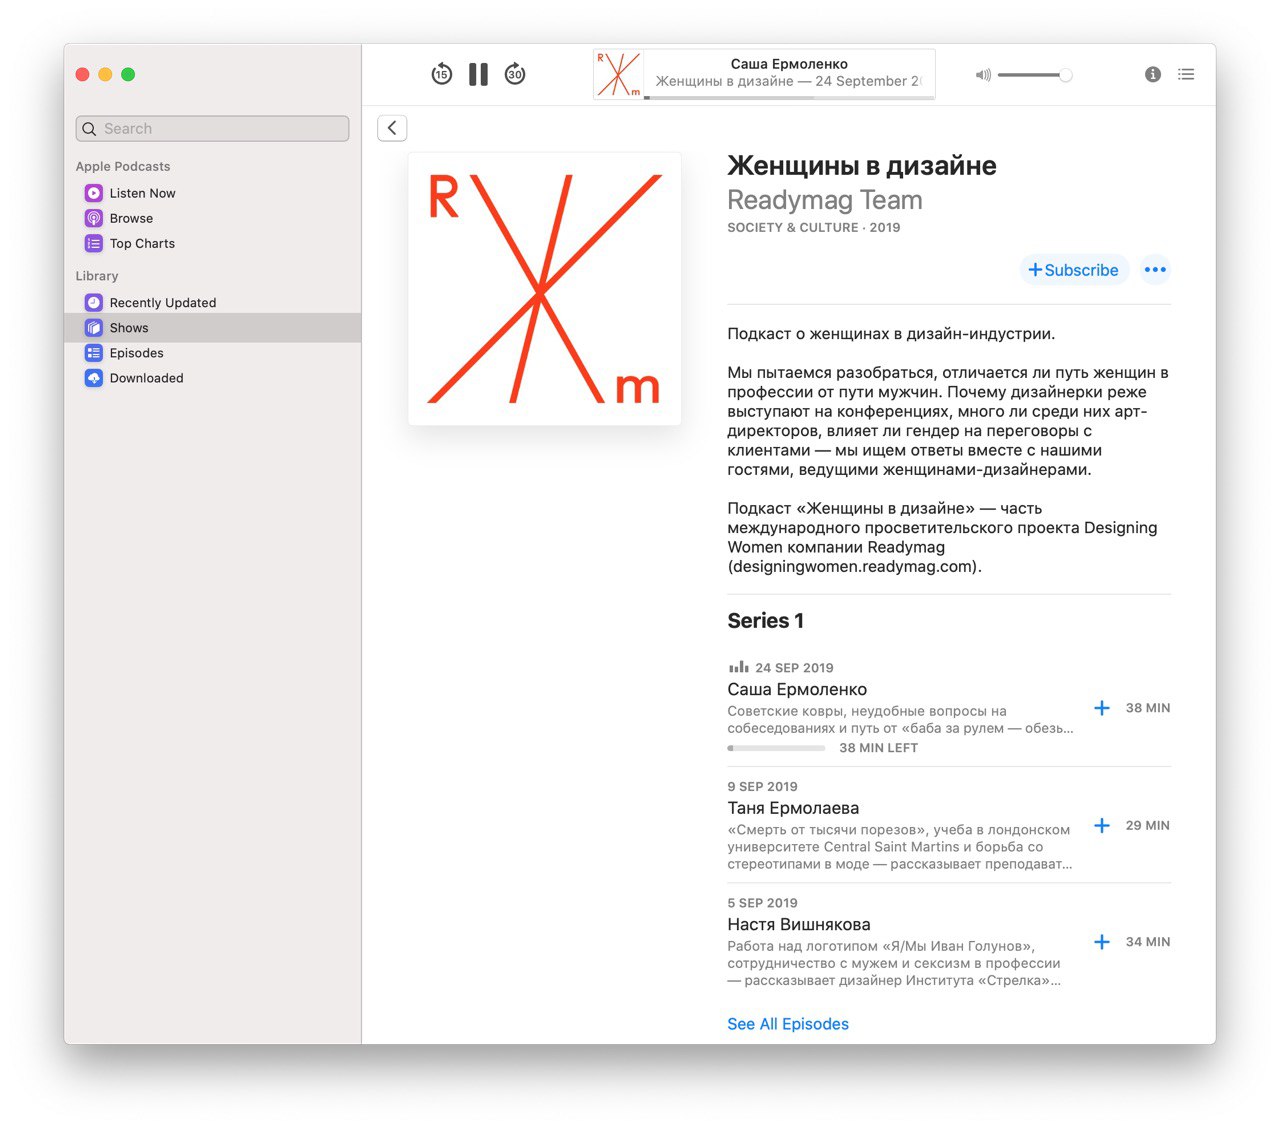Viewport: 1280px width, 1129px height.
Task: Click the yellow minimize window button
Action: point(105,74)
